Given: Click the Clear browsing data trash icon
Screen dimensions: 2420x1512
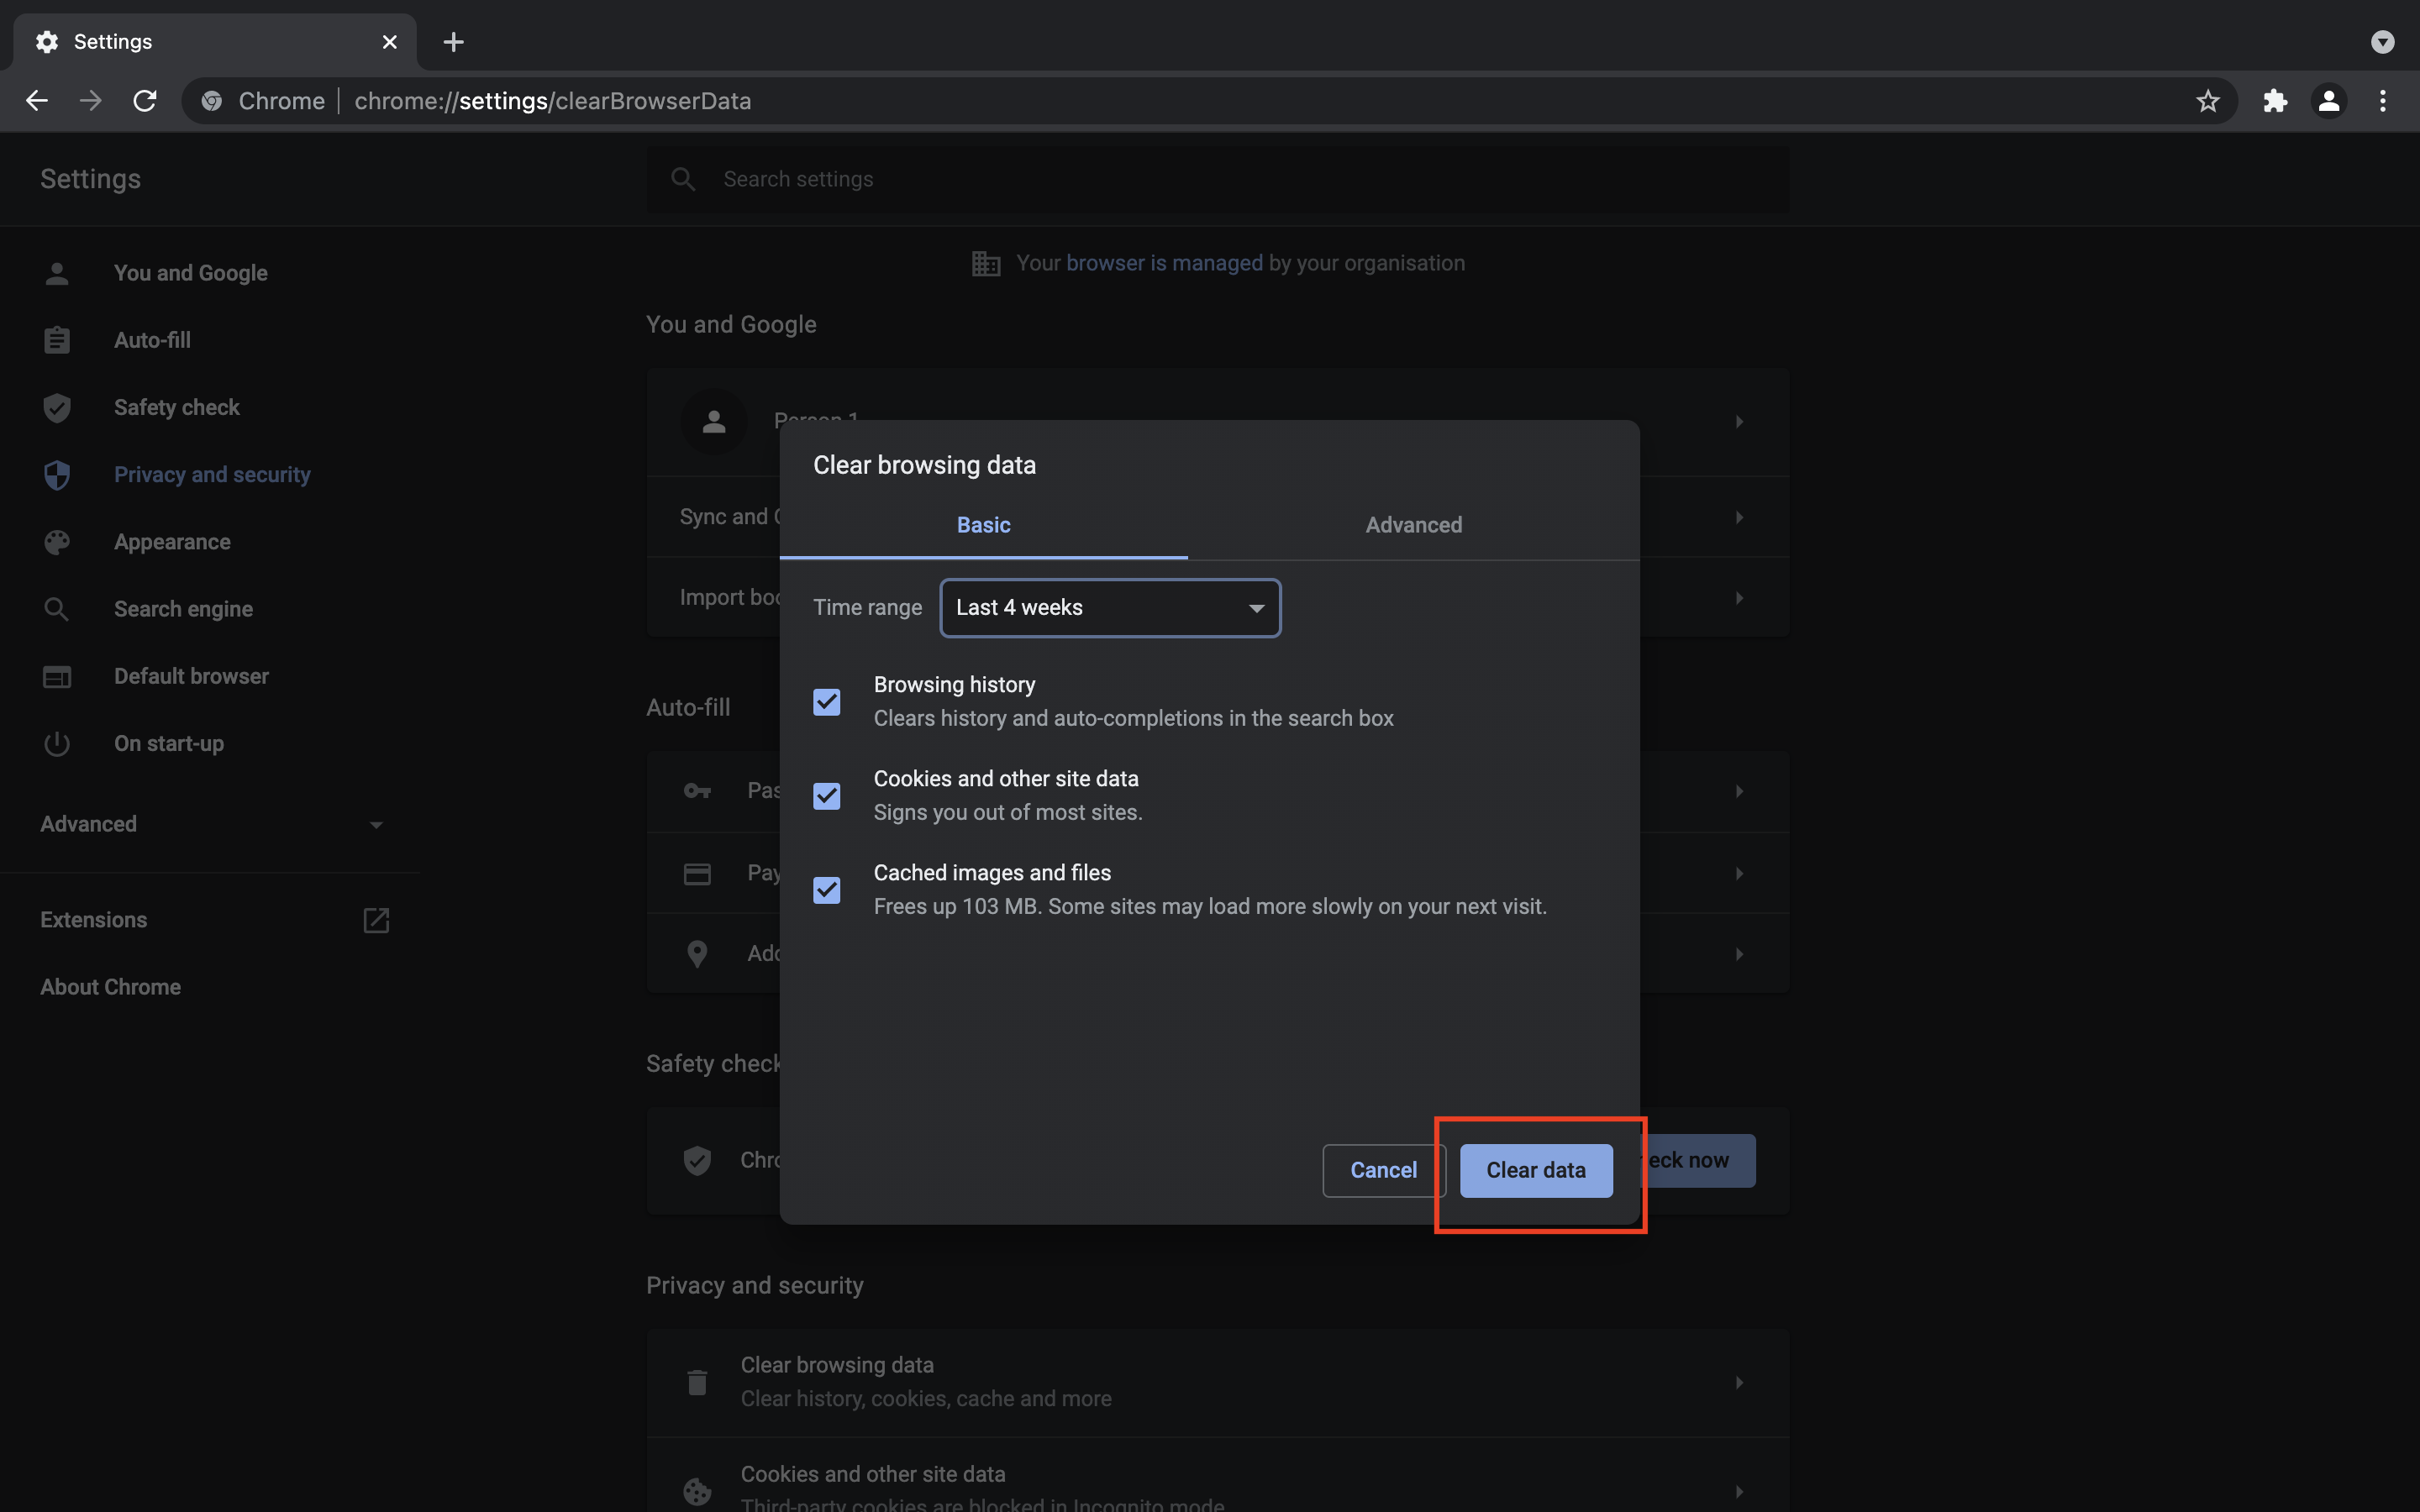Looking at the screenshot, I should pos(697,1382).
